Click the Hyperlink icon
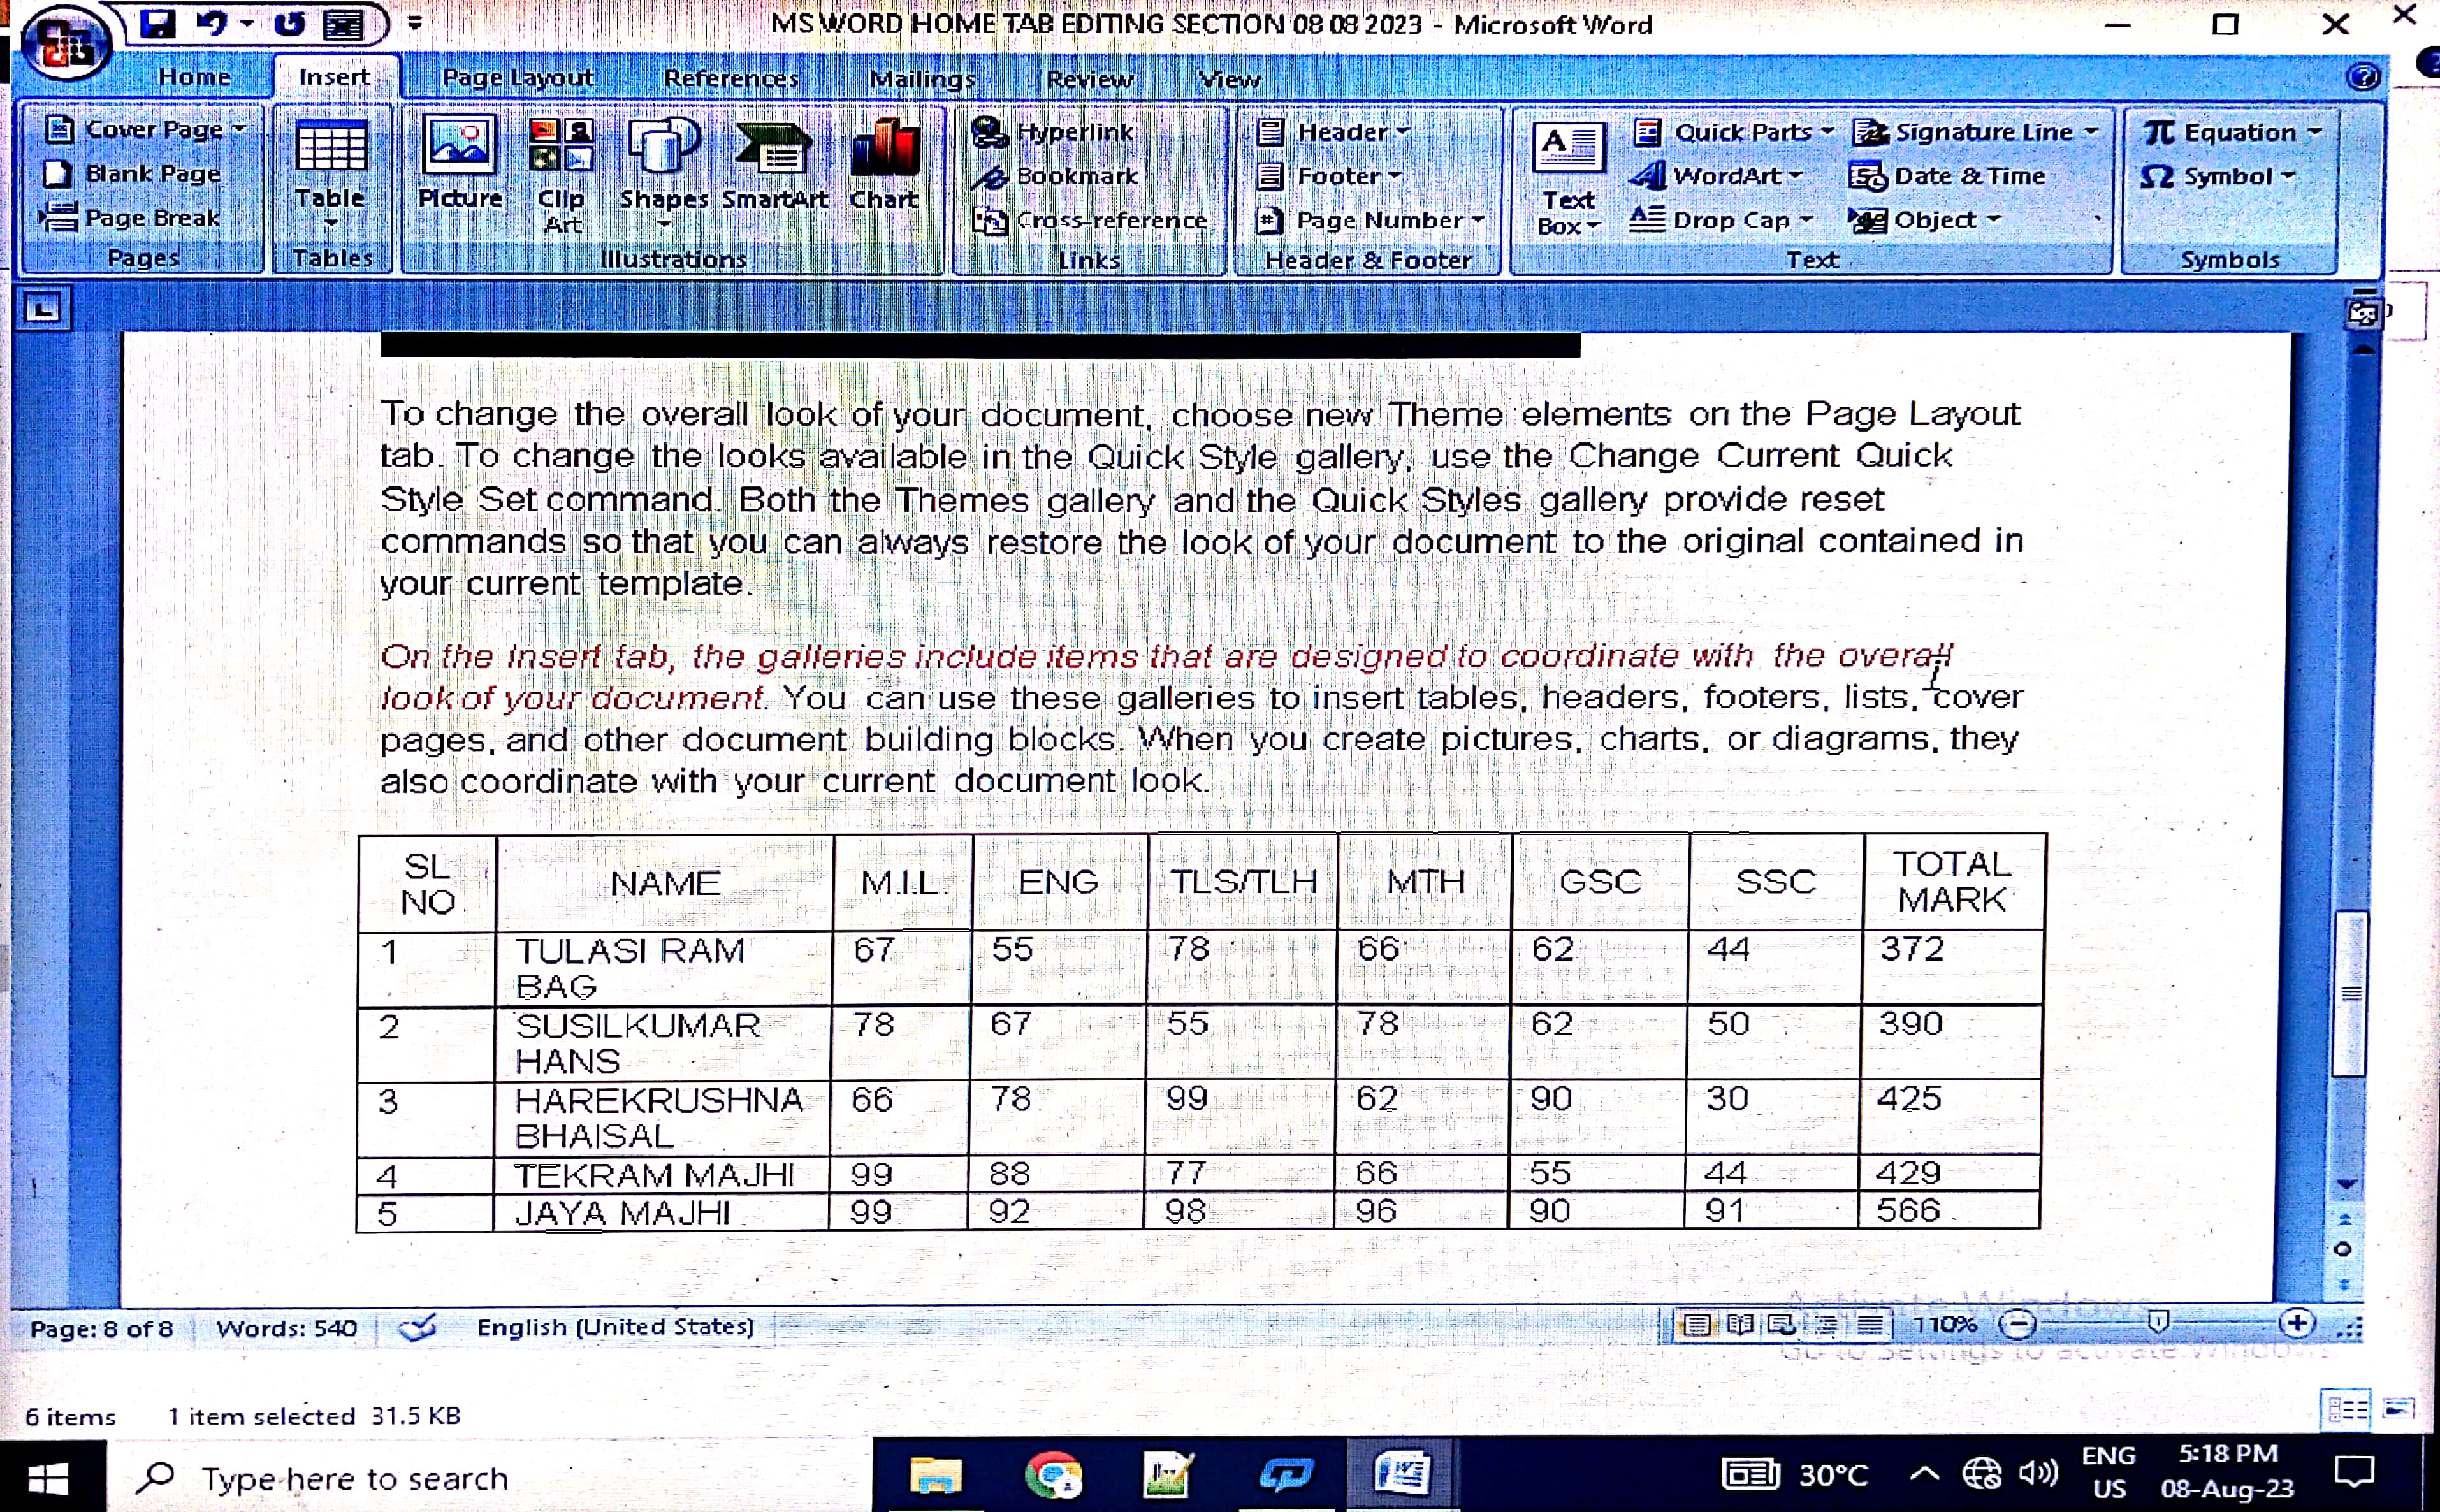The height and width of the screenshot is (1512, 2440). pyautogui.click(x=990, y=132)
